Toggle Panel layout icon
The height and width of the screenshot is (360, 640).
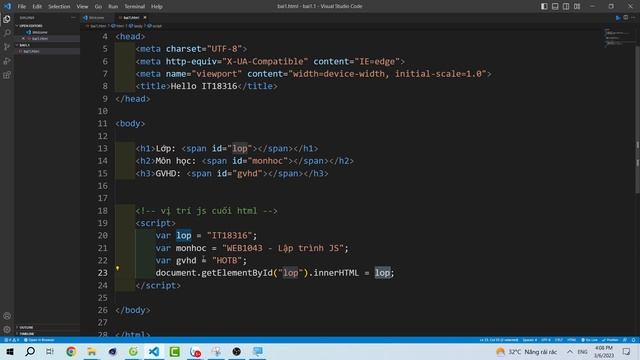point(555,6)
